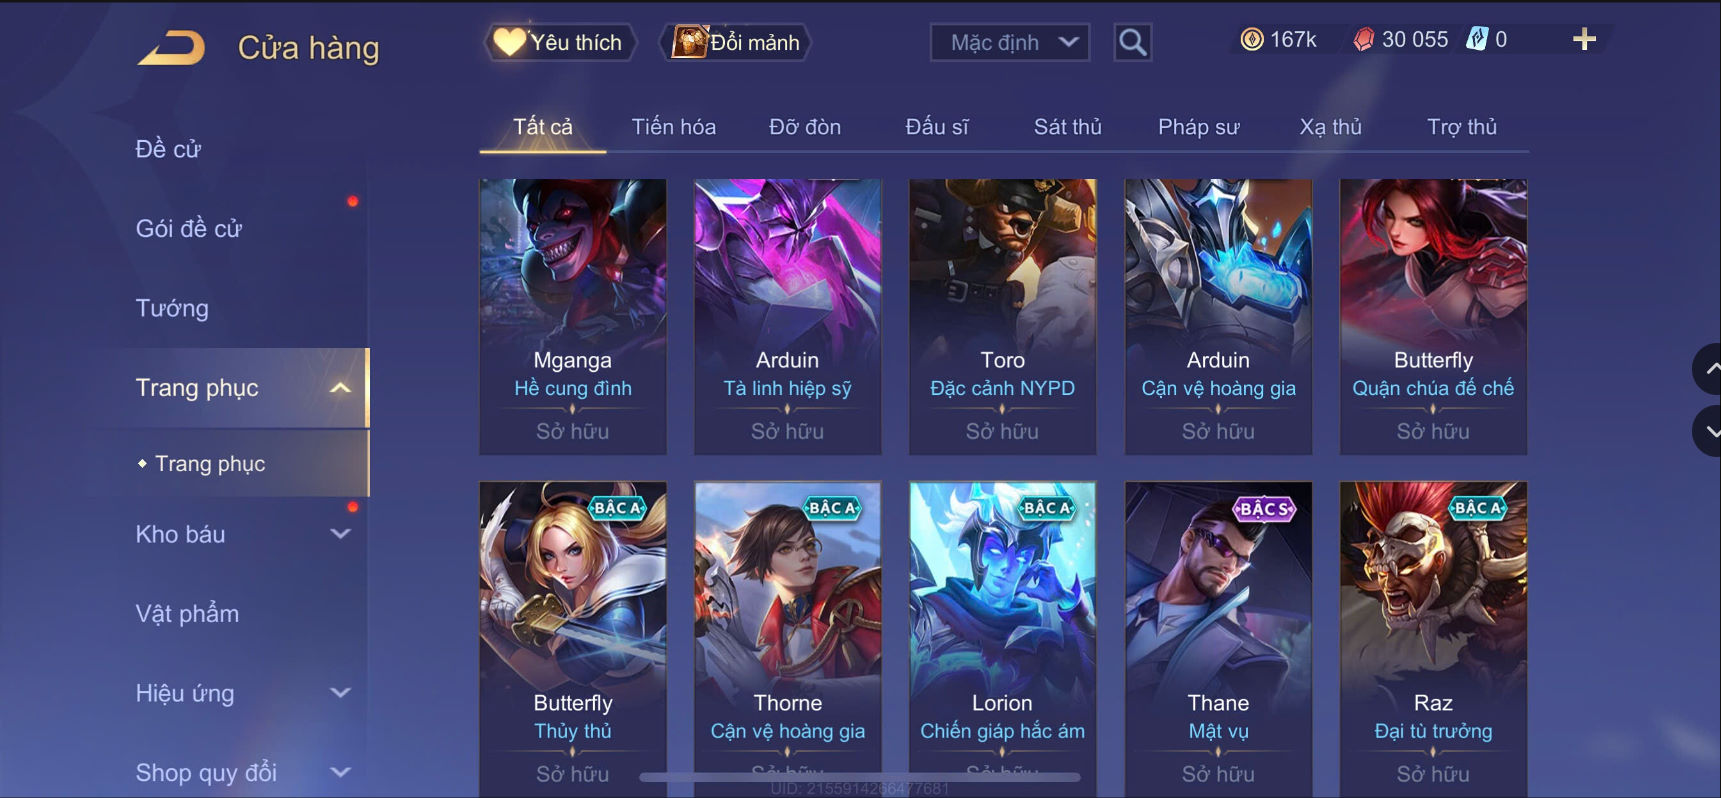
Task: Open the Mặc định sort dropdown
Action: pos(1010,42)
